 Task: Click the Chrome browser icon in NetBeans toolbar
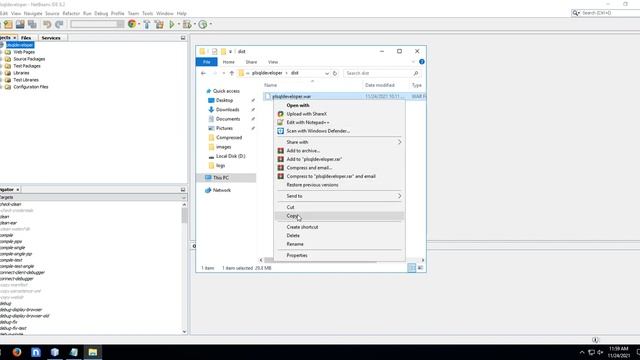132,24
